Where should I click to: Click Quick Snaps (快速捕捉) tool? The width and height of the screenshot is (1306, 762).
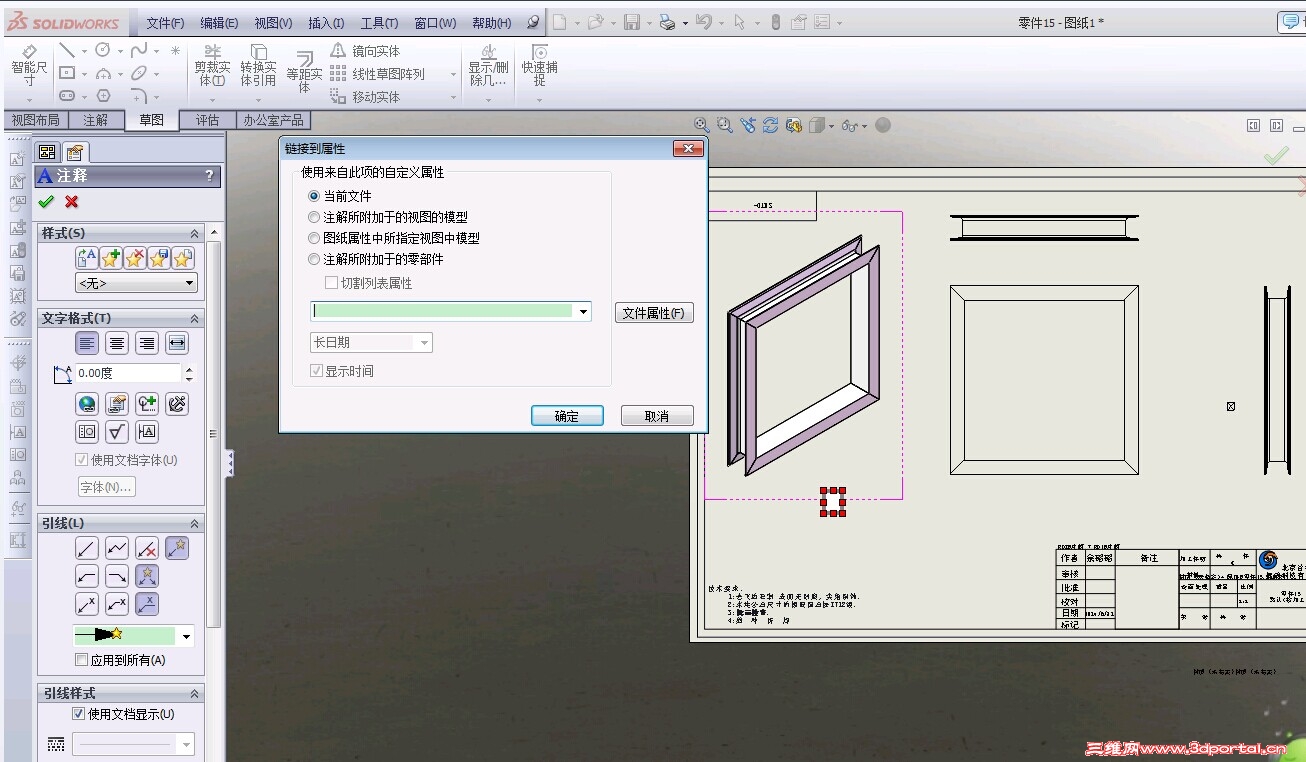(x=540, y=66)
